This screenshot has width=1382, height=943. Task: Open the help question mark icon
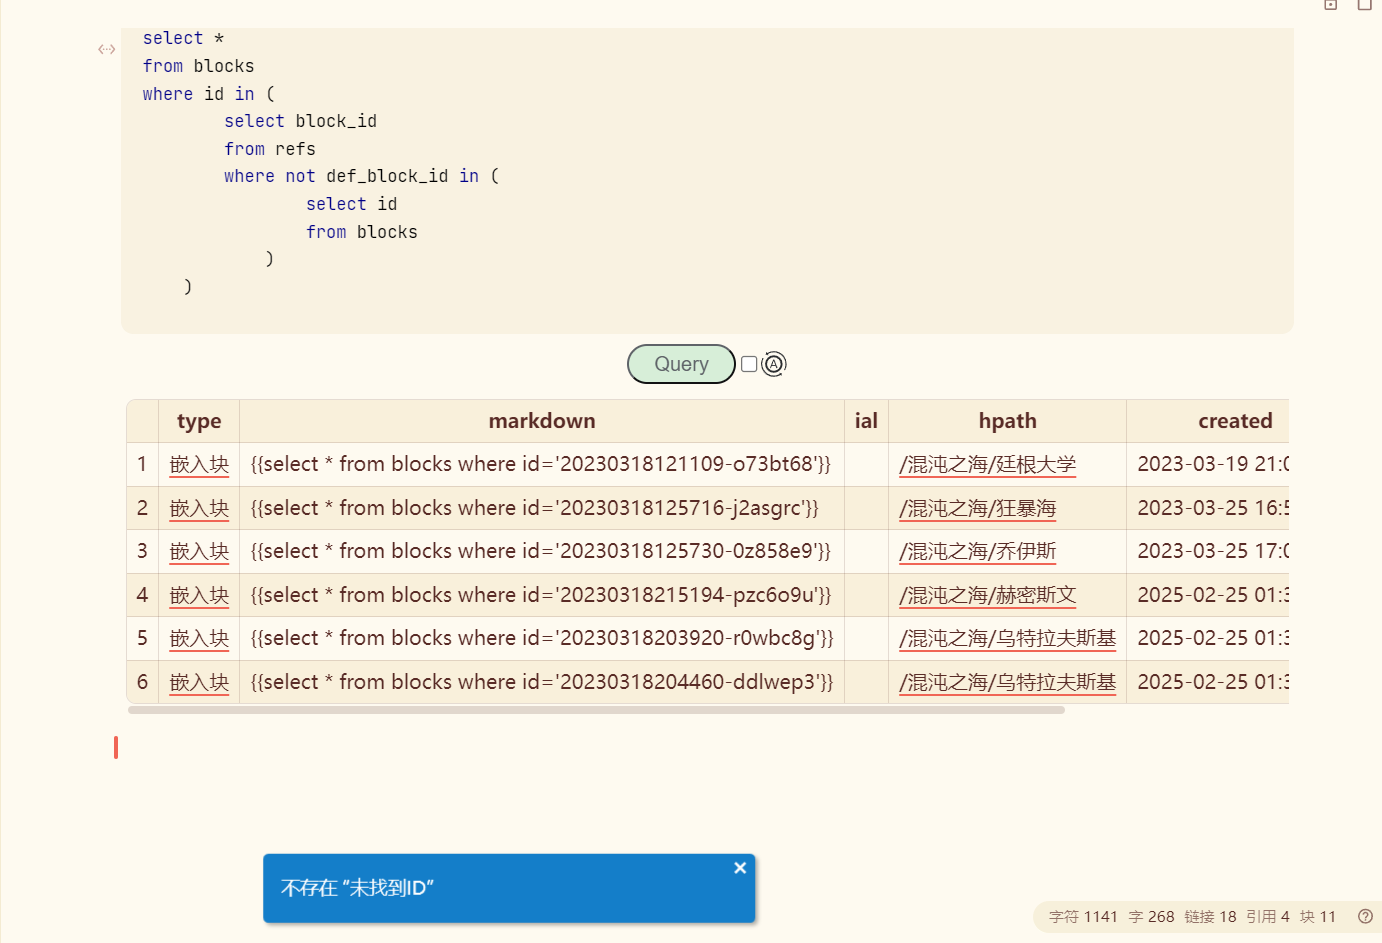(x=1365, y=916)
